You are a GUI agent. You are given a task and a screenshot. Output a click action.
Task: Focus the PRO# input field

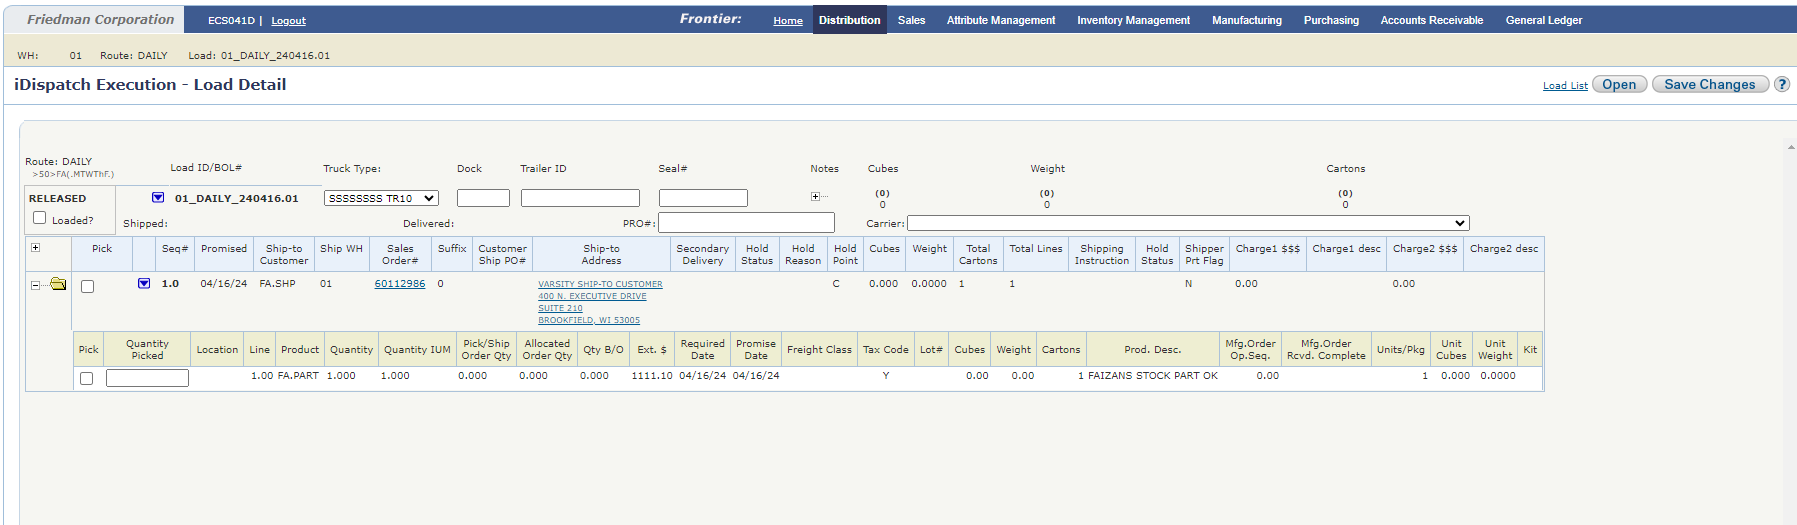tap(746, 222)
